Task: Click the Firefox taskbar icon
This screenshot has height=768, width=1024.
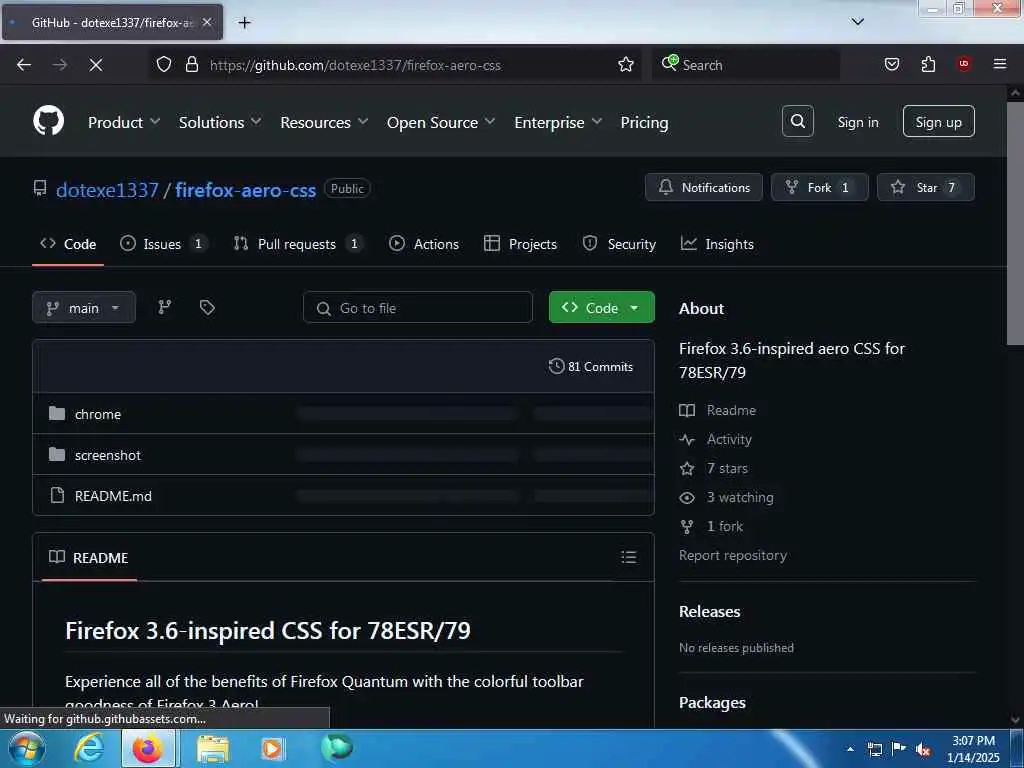Action: pos(148,748)
